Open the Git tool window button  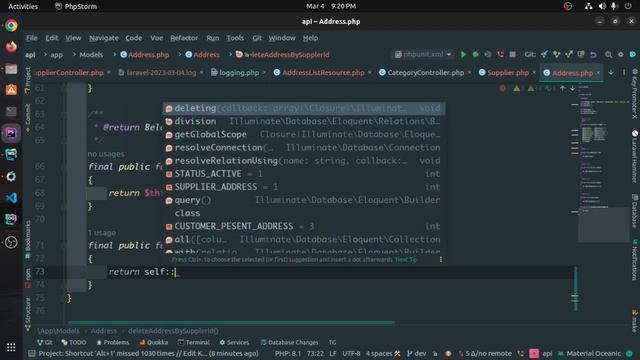pyautogui.click(x=45, y=342)
